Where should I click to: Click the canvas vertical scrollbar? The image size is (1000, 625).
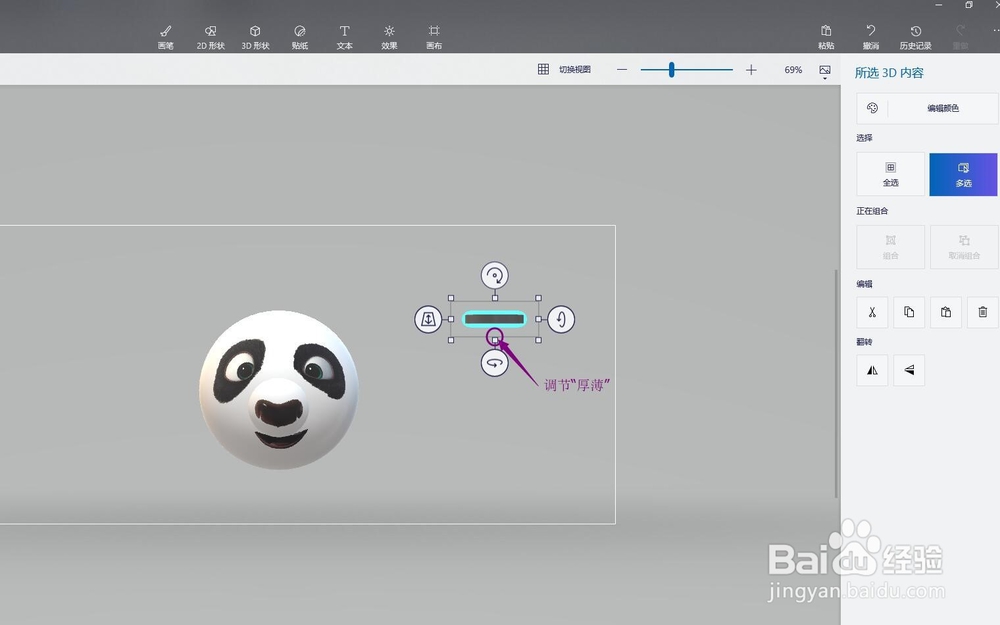click(x=836, y=383)
